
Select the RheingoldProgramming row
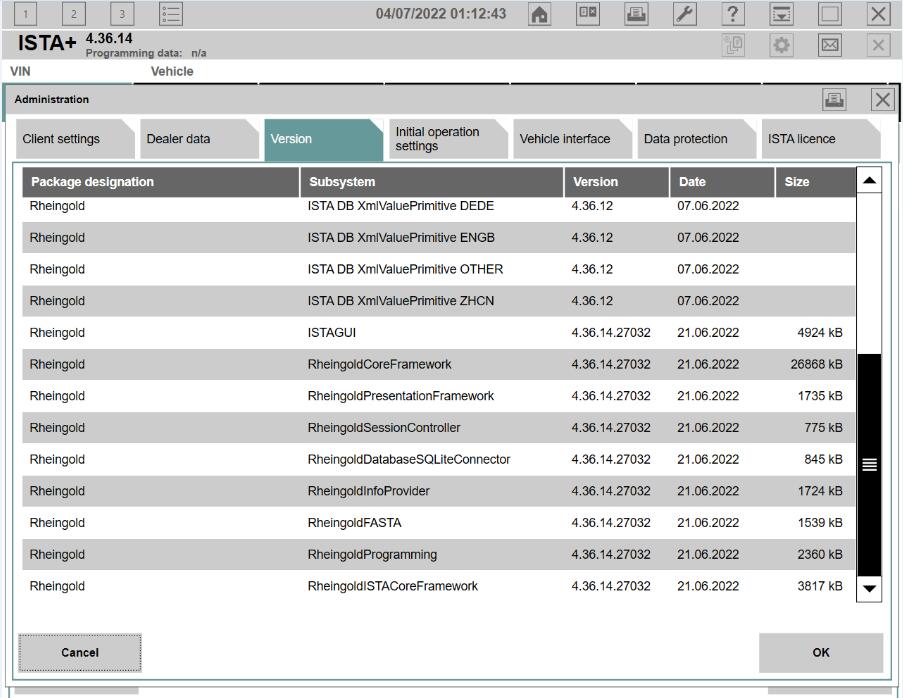click(439, 554)
